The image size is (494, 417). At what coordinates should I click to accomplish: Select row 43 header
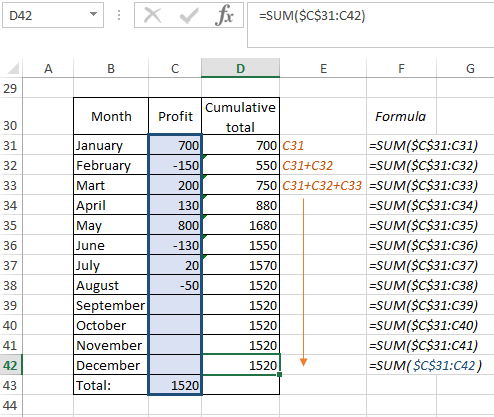(x=10, y=385)
